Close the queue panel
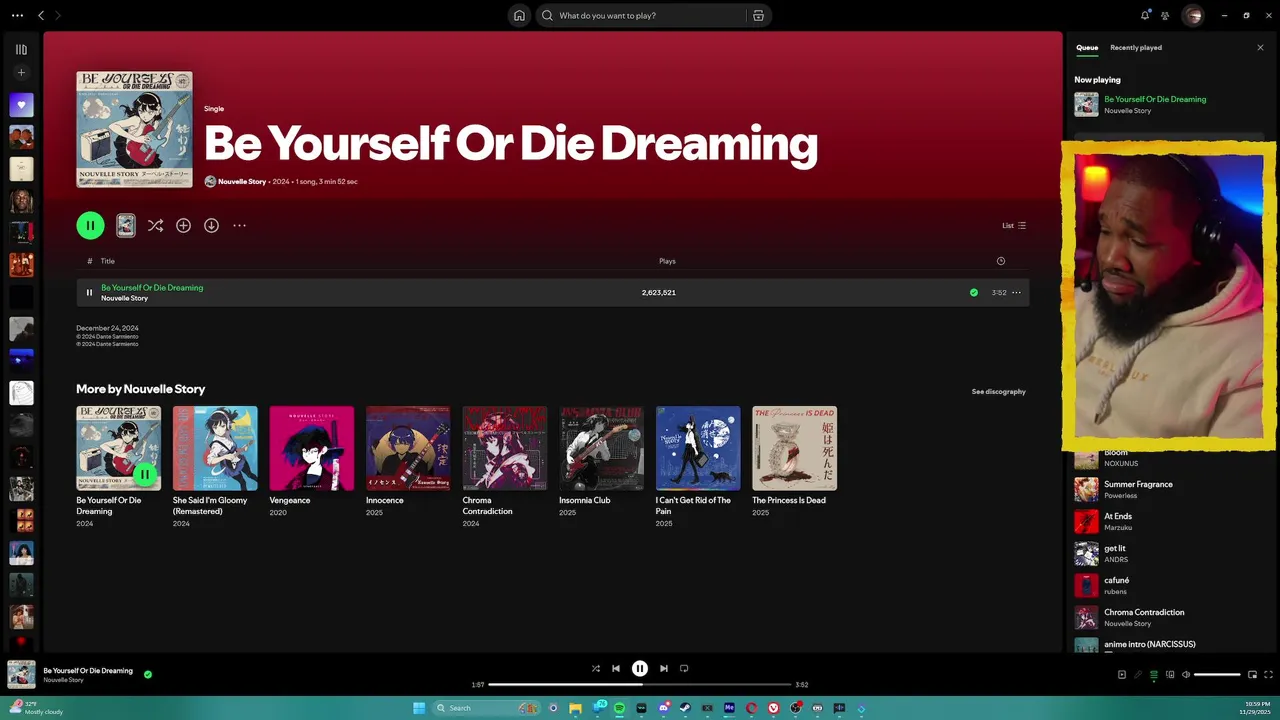This screenshot has height=720, width=1280. tap(1260, 47)
